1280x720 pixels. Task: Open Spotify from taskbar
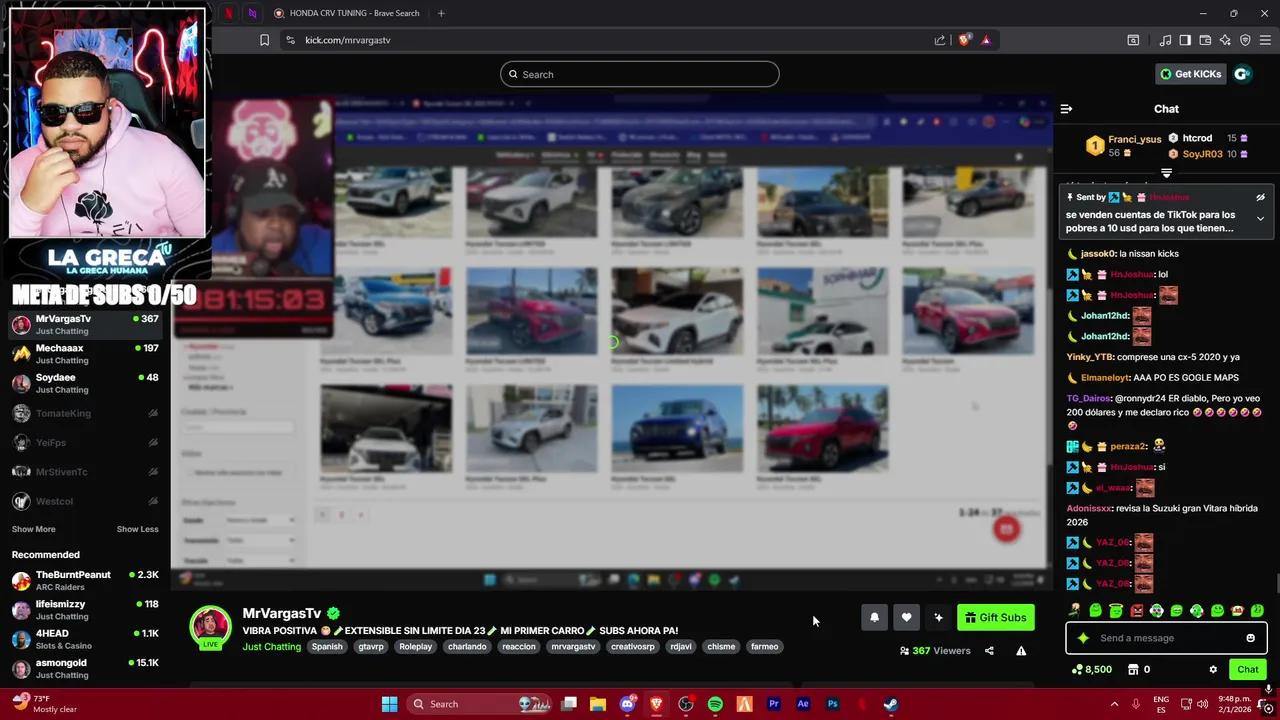(715, 704)
